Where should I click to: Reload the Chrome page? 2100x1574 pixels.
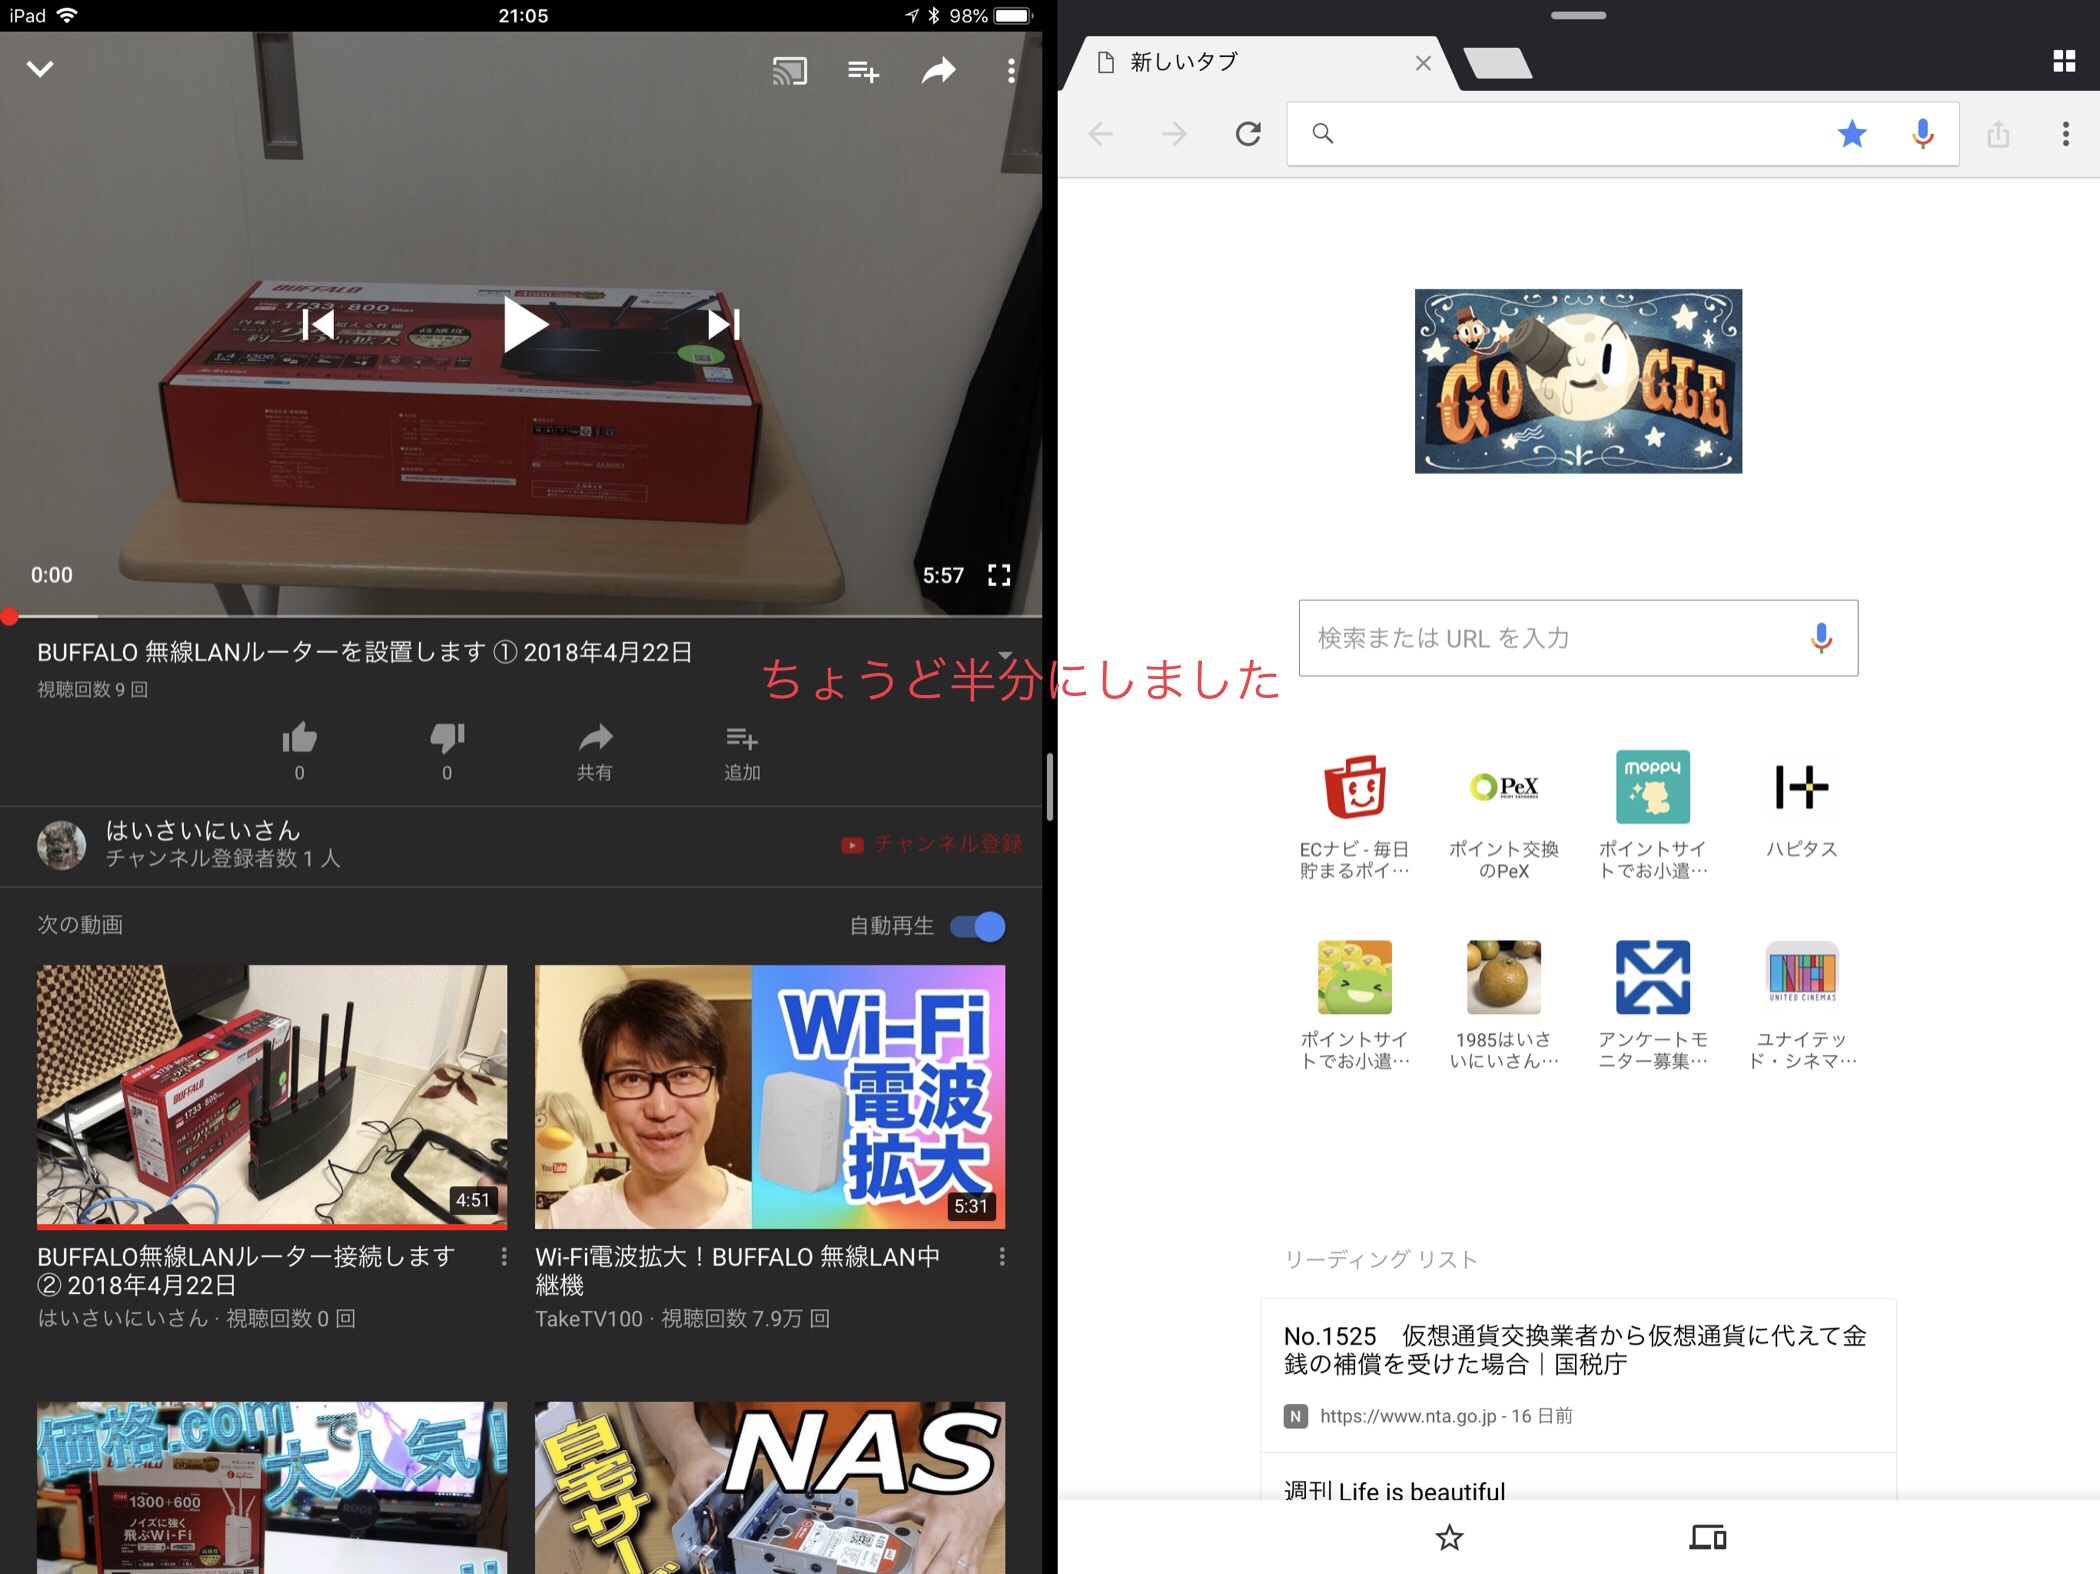click(1248, 134)
